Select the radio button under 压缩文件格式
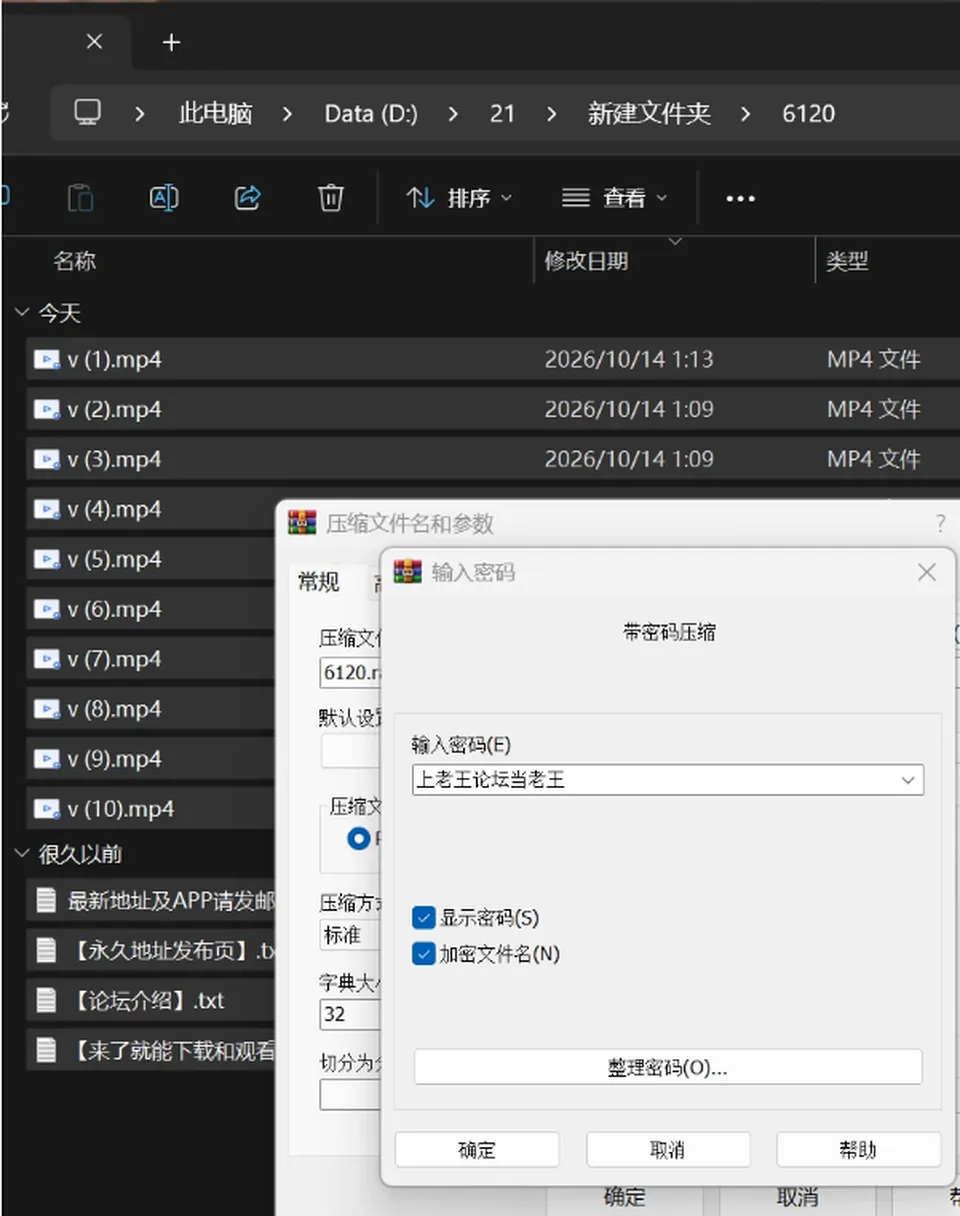This screenshot has width=960, height=1216. (358, 838)
